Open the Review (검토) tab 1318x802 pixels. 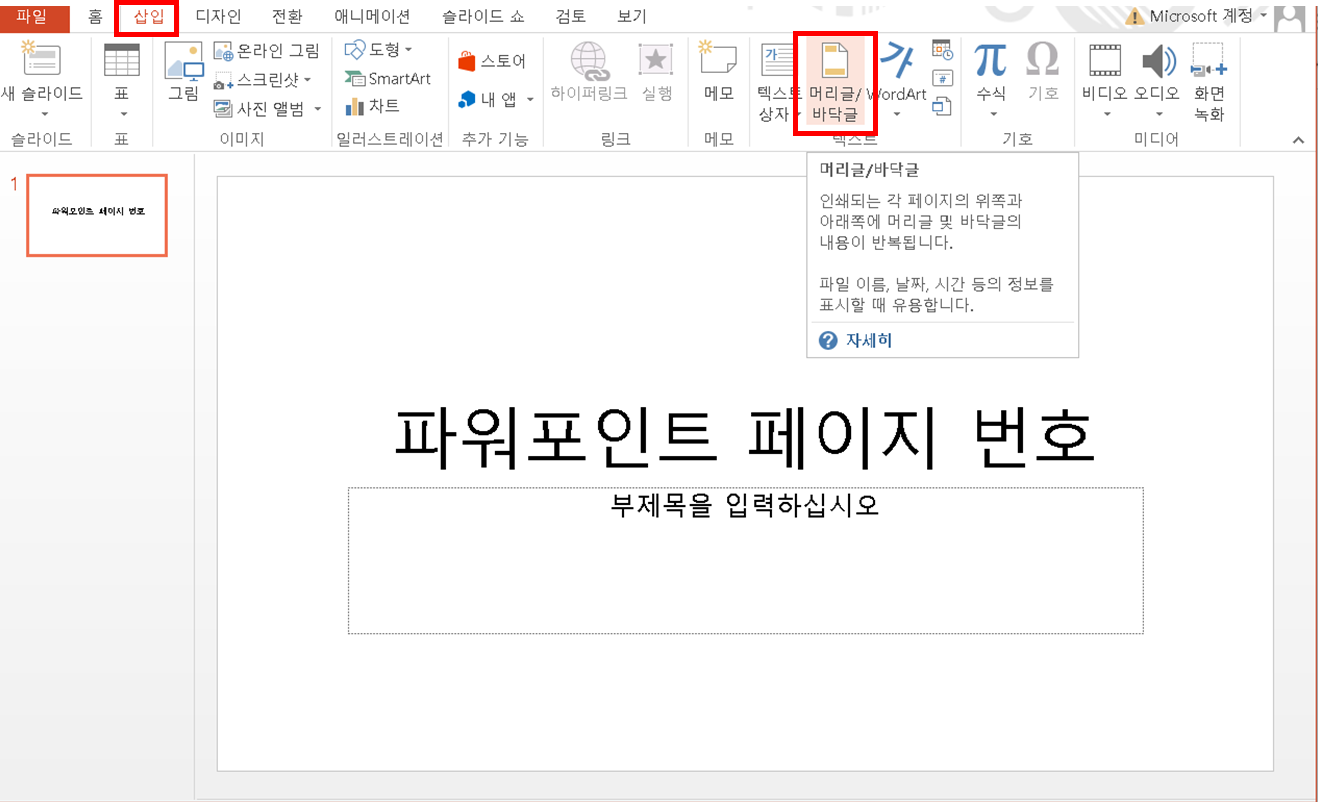[x=569, y=17]
